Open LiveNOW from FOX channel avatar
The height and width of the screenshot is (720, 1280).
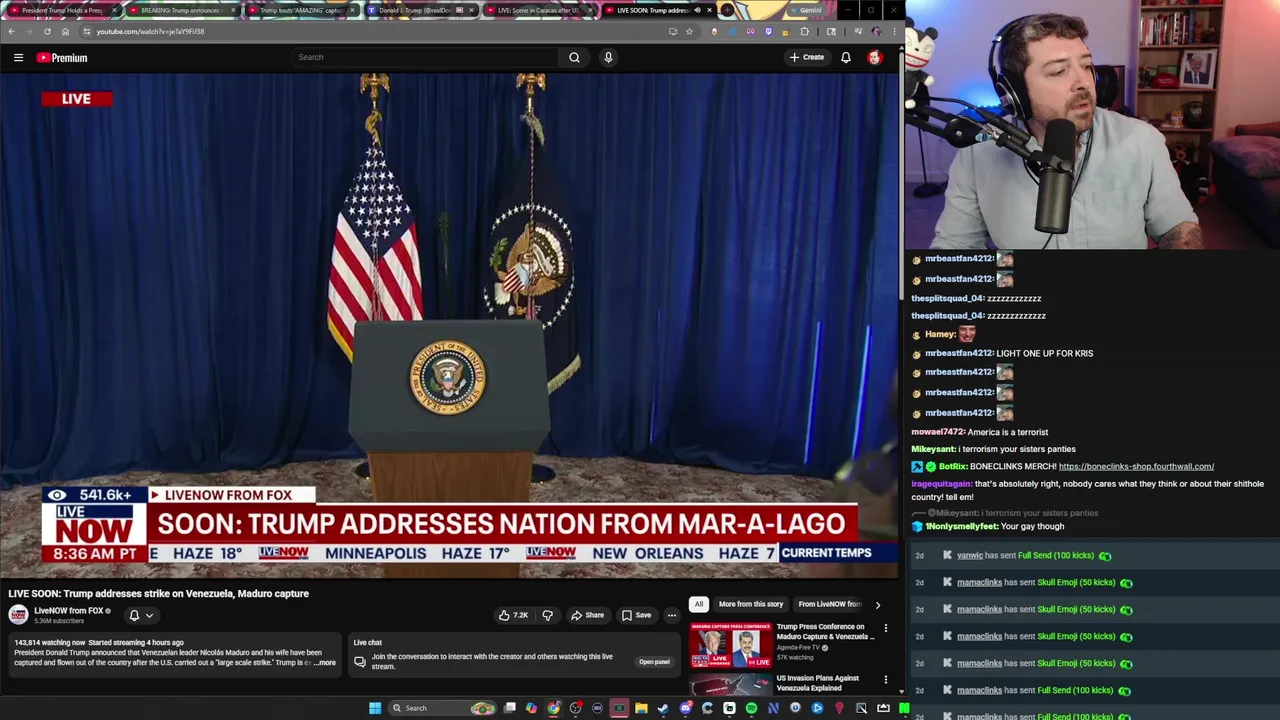point(18,615)
